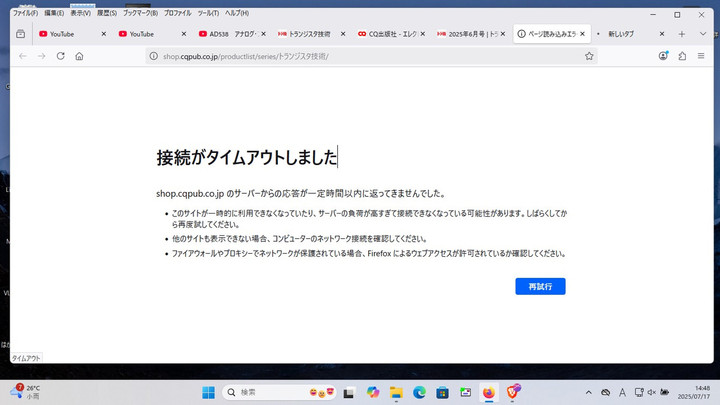The width and height of the screenshot is (720, 405).
Task: Go to the Firefox home page icon
Action: coord(79,56)
